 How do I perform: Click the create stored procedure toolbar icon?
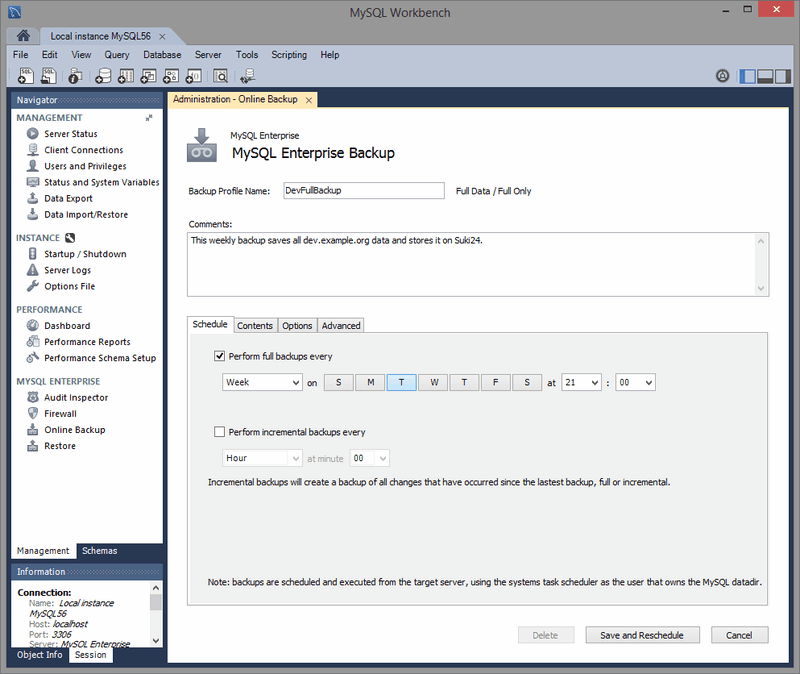[170, 76]
